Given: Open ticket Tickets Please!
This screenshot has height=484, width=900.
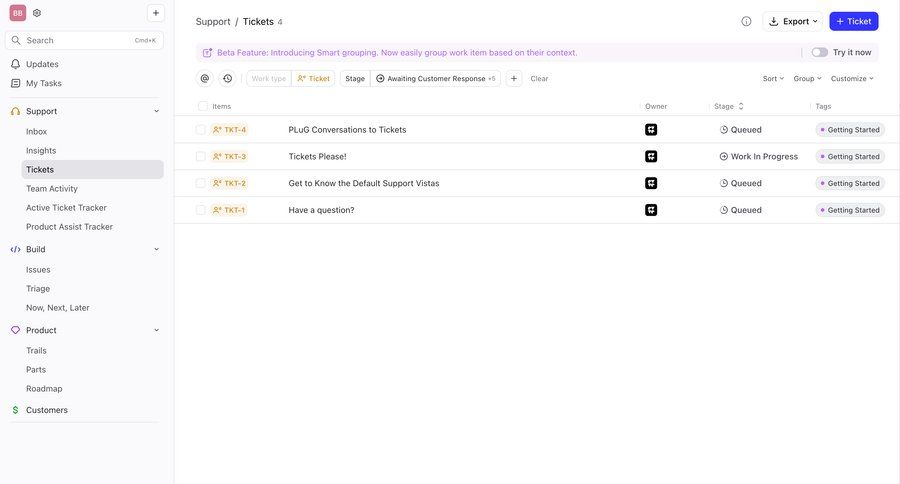Looking at the screenshot, I should pos(317,156).
